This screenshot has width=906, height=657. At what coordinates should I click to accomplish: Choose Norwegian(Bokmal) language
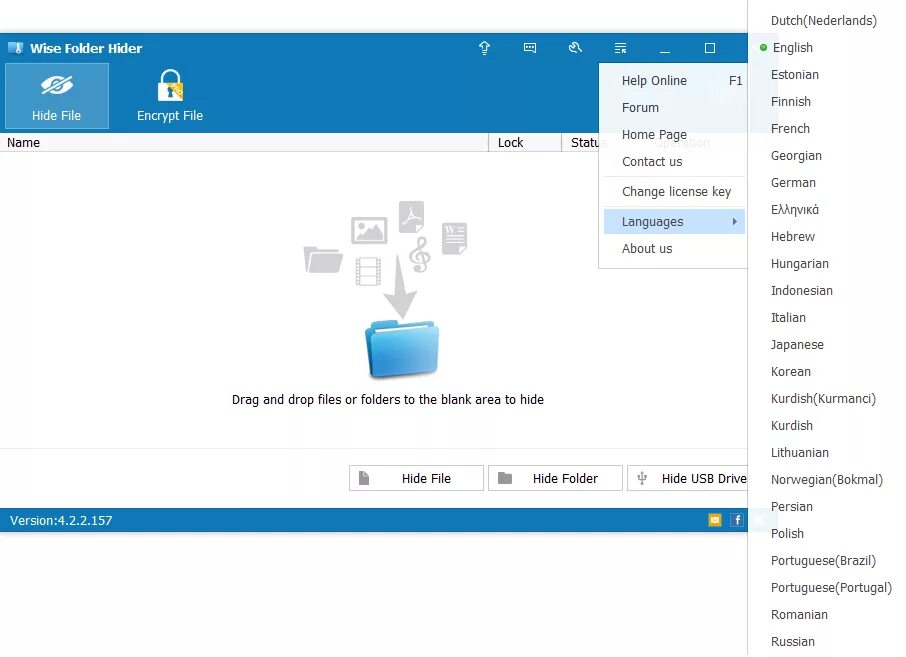click(x=826, y=480)
